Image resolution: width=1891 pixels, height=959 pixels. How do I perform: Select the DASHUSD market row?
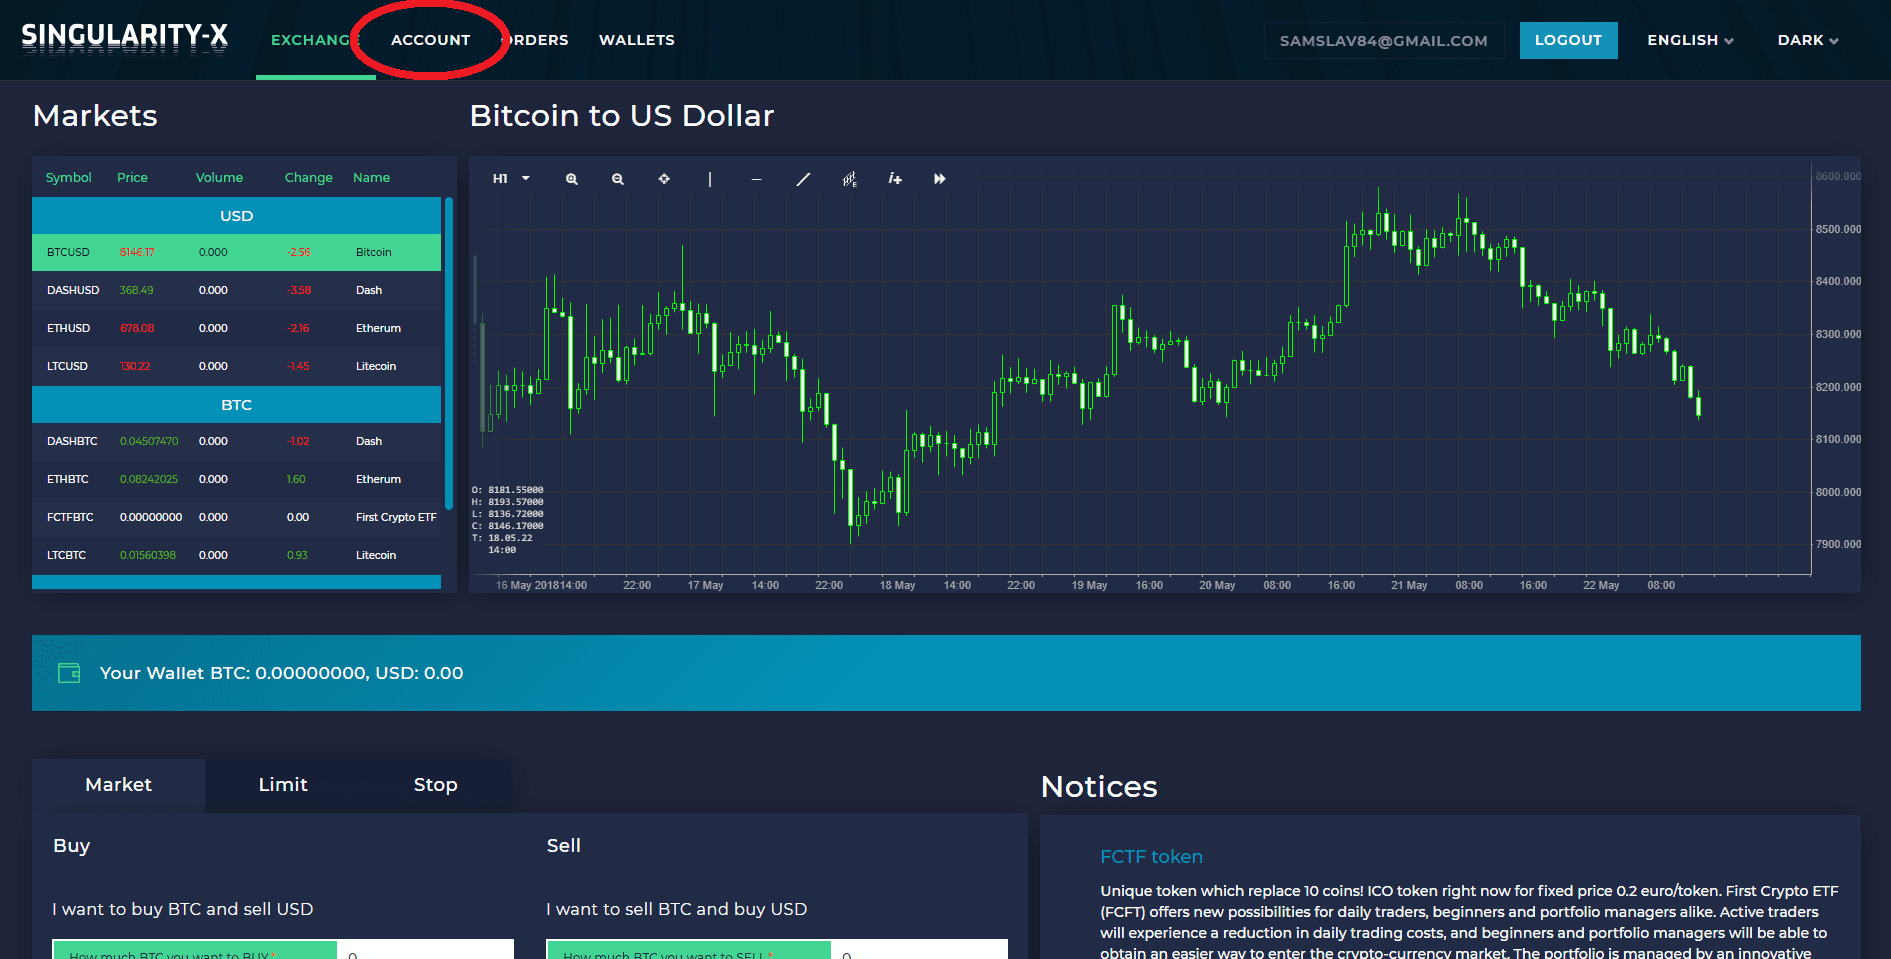[236, 290]
